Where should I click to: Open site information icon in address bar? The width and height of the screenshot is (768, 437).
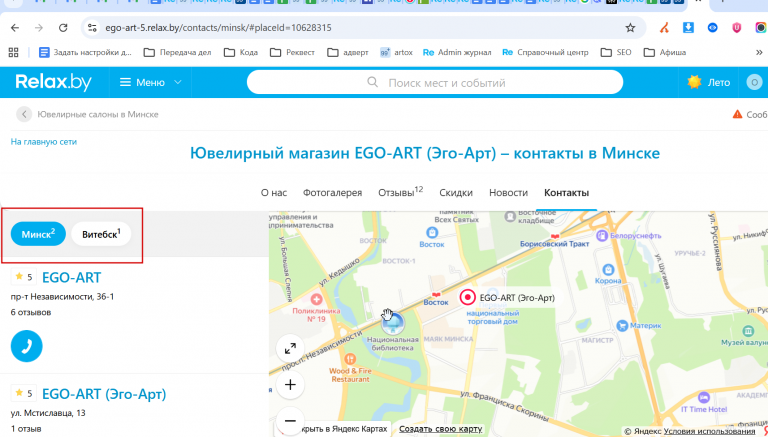click(92, 28)
